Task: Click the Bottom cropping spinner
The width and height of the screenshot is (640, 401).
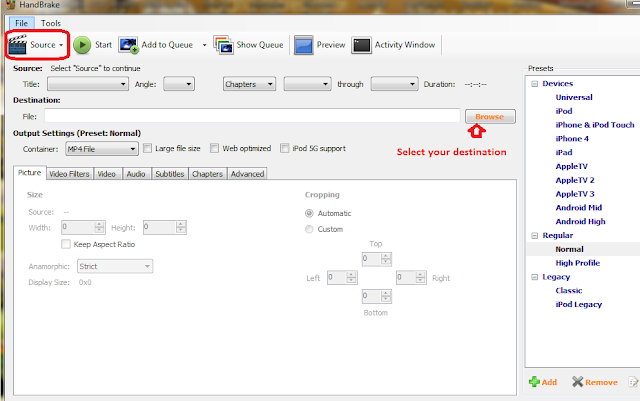Action: [x=377, y=296]
